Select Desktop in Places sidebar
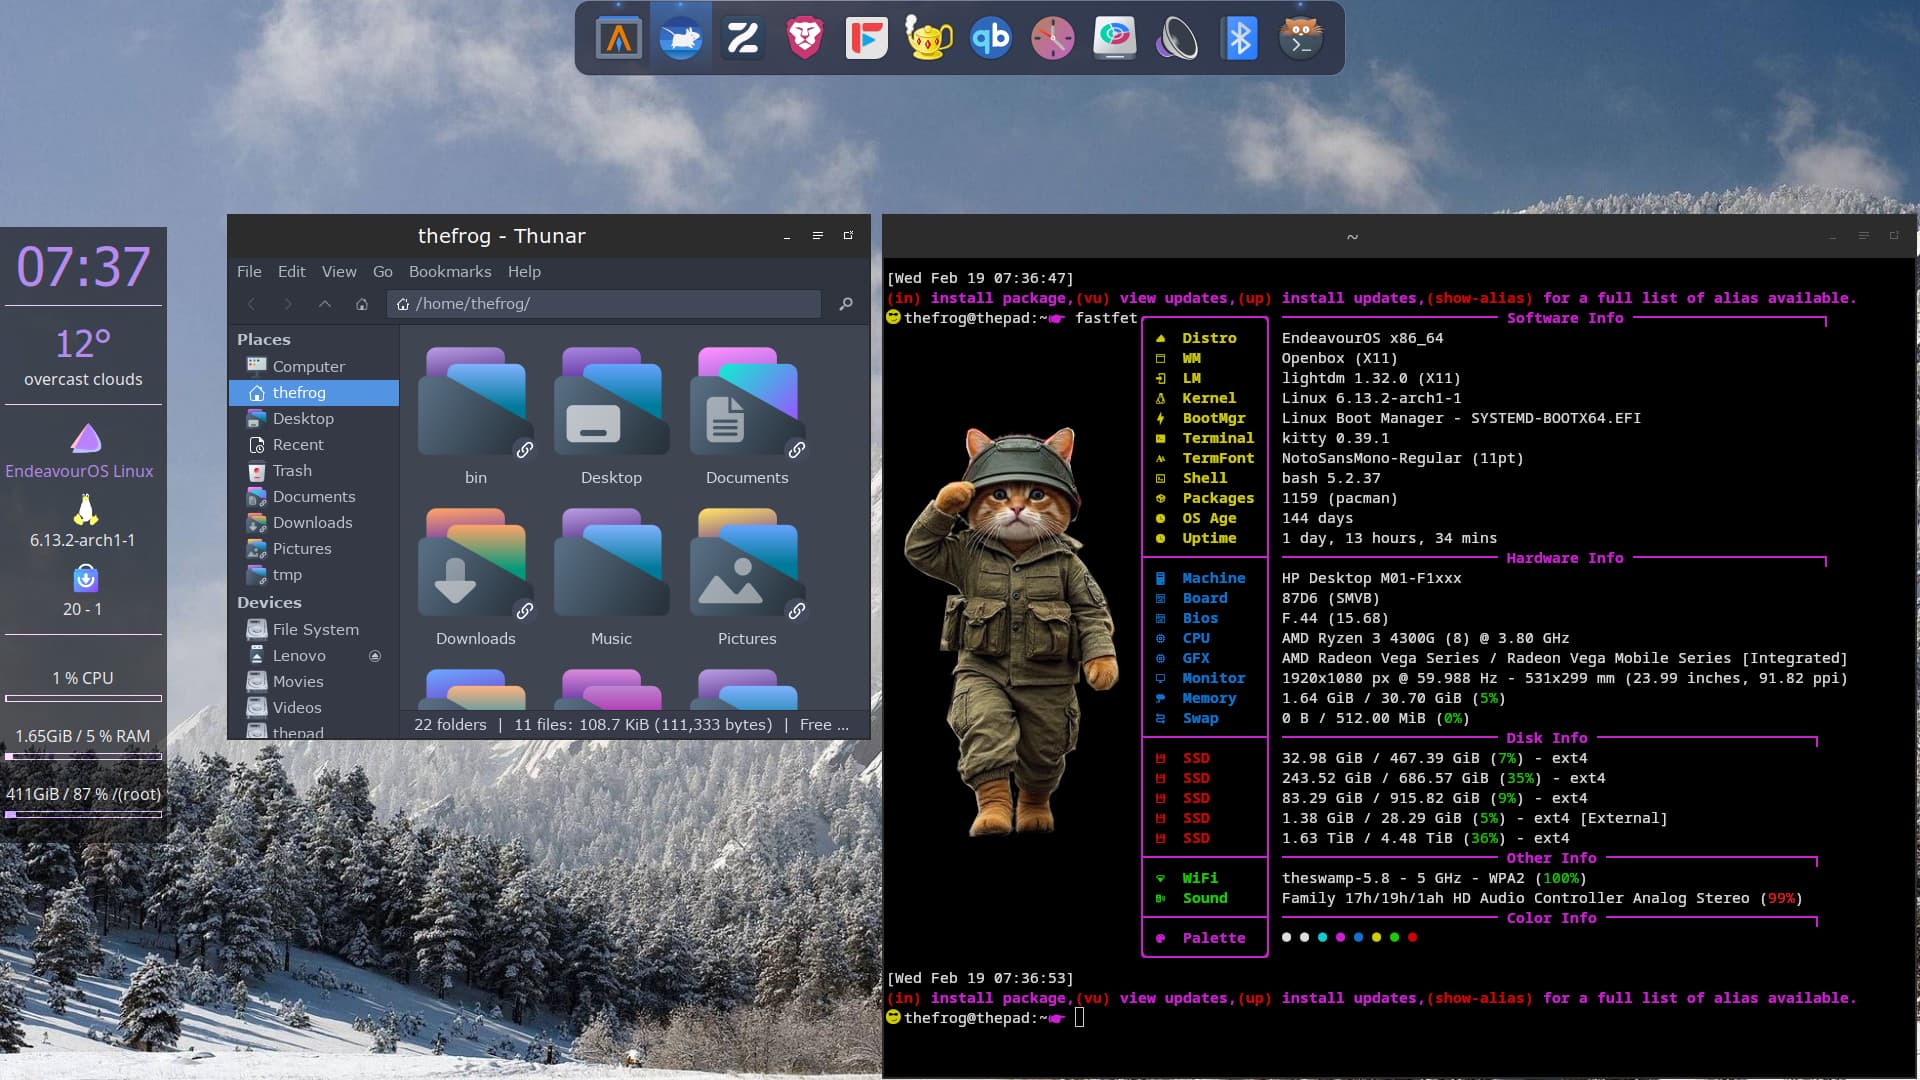Viewport: 1920px width, 1080px height. pyautogui.click(x=314, y=419)
